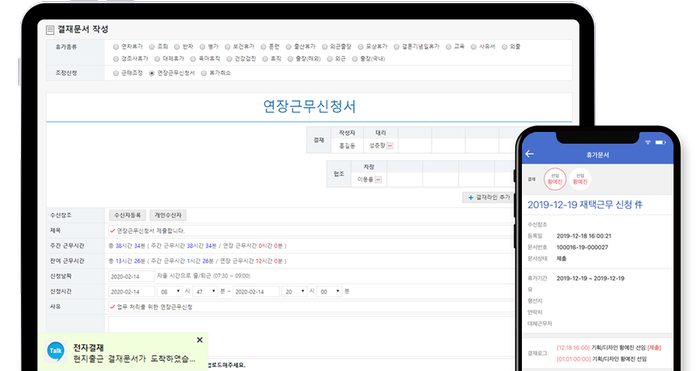Choose 휴가취소 under 조정신청
This screenshot has height=371, width=700.
(x=204, y=73)
